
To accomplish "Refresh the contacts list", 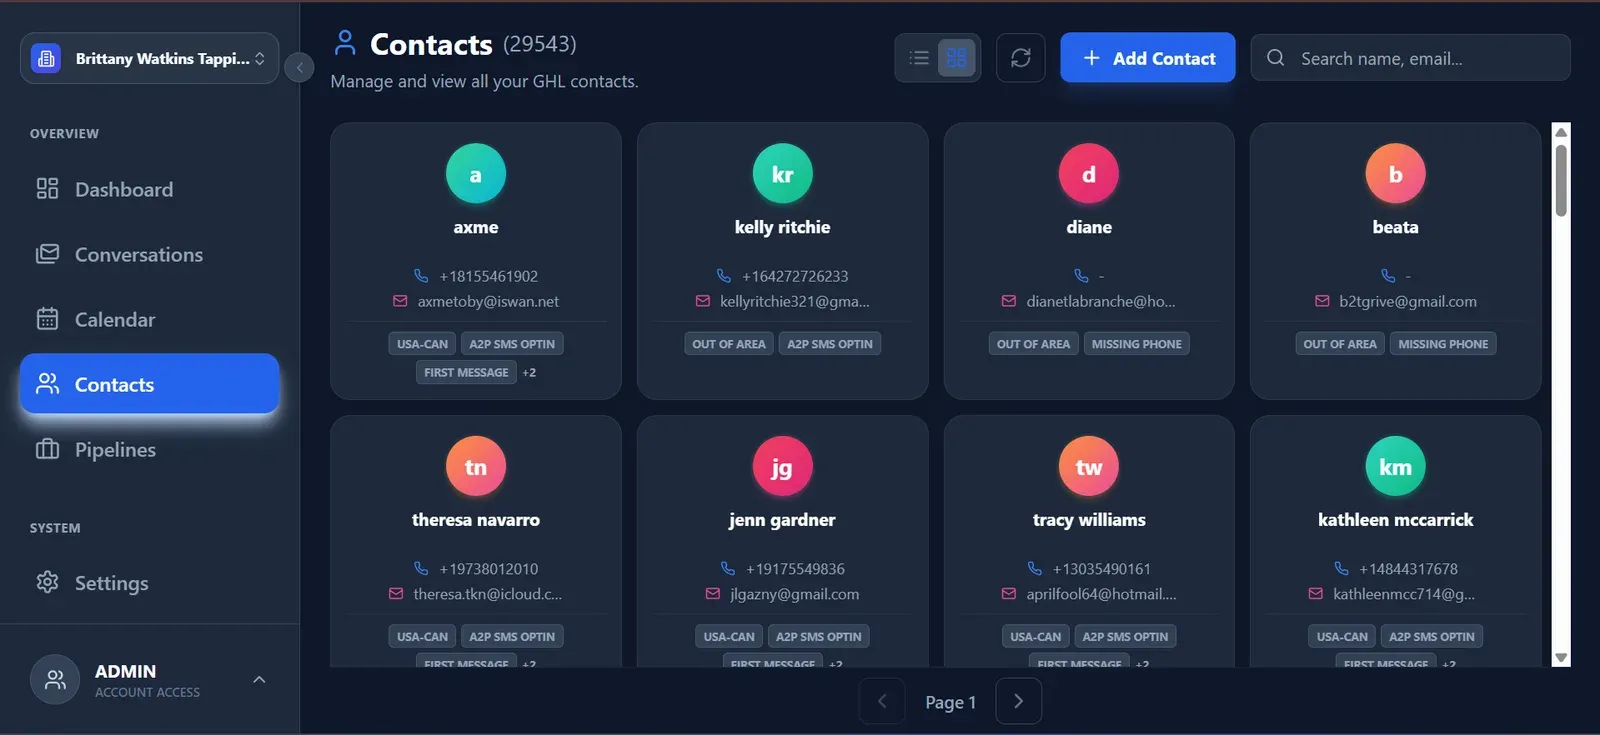I will pyautogui.click(x=1020, y=58).
